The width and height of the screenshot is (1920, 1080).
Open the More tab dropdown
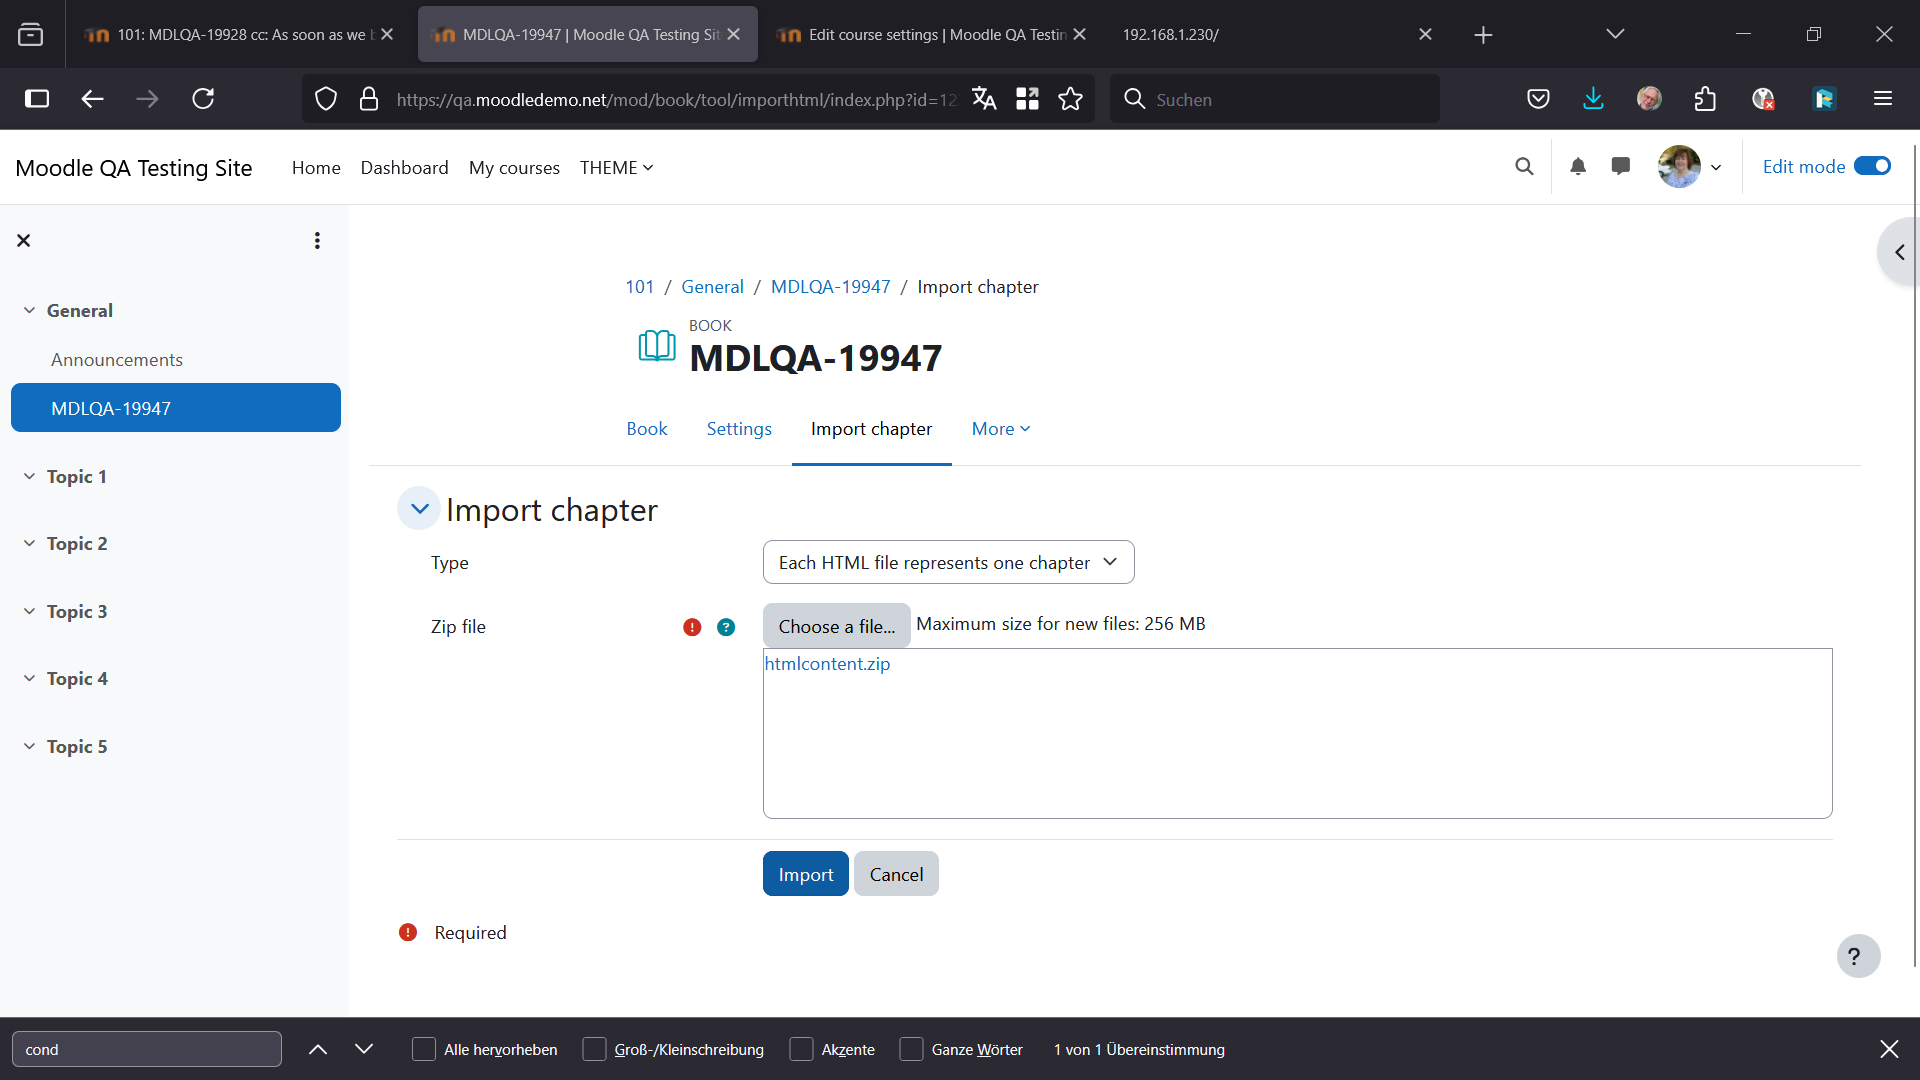pos(1001,429)
